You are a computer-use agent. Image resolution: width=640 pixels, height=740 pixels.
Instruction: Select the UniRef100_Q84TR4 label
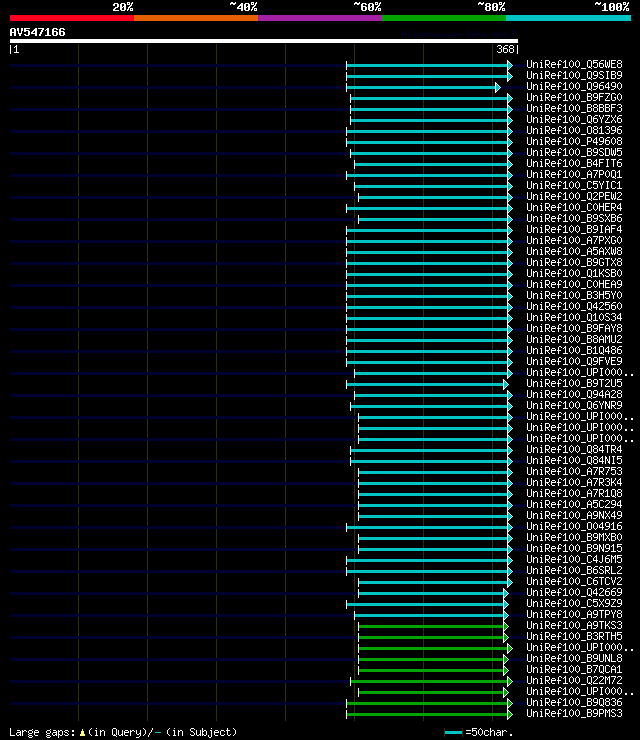click(574, 450)
